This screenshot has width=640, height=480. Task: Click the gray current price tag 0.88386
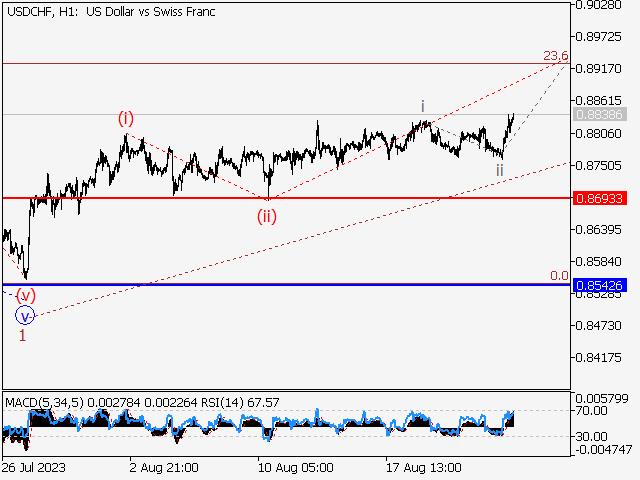(x=600, y=114)
